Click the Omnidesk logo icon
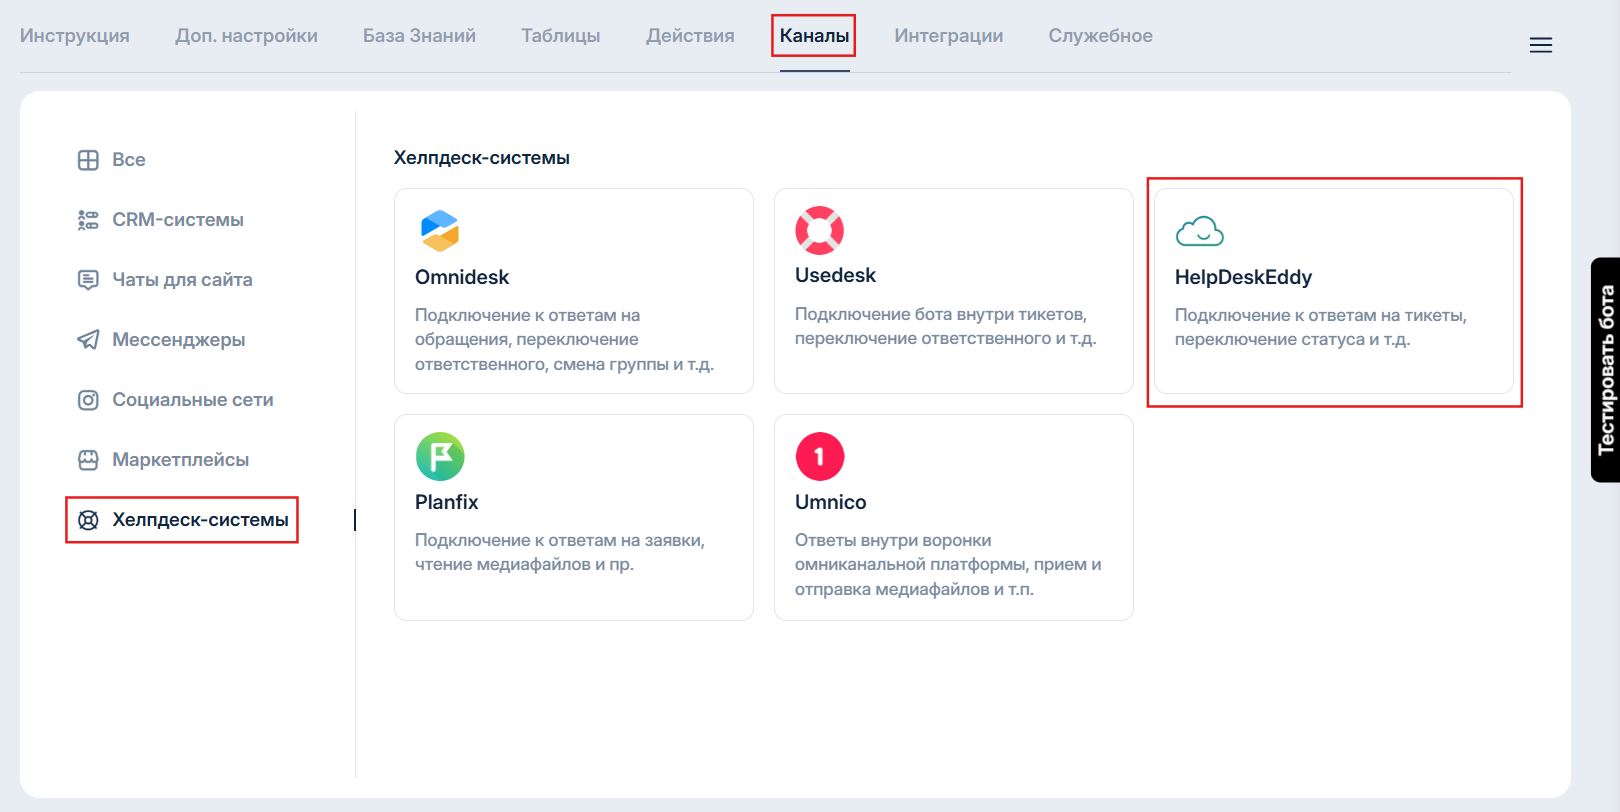The width and height of the screenshot is (1620, 812). (x=439, y=231)
